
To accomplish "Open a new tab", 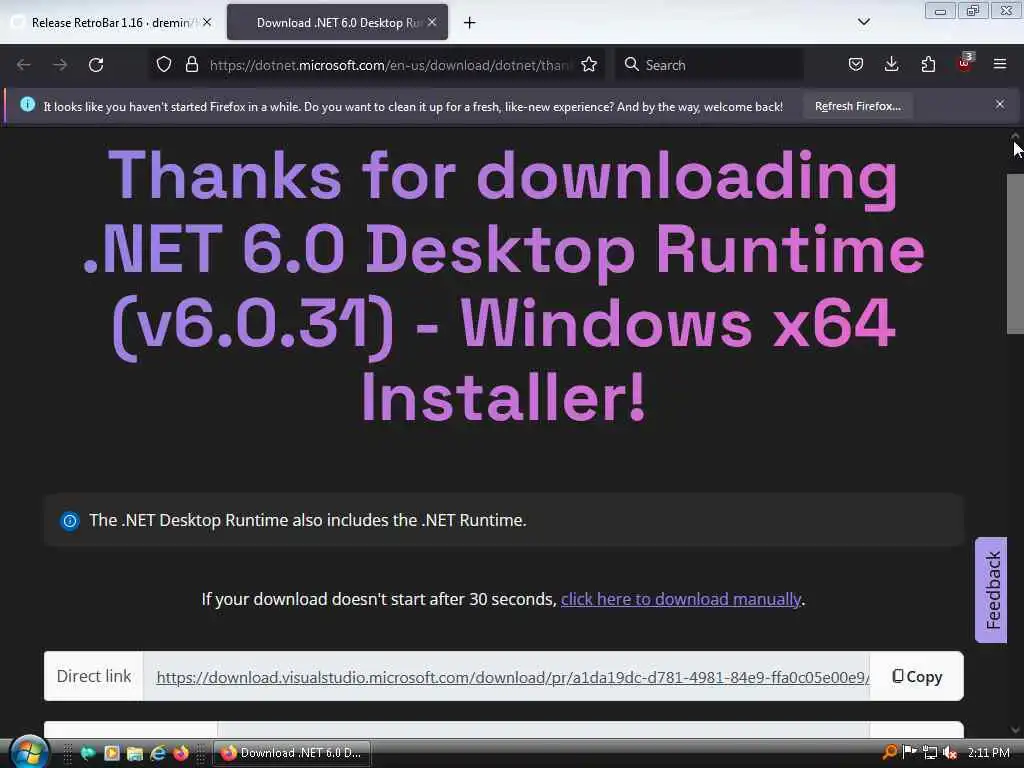I will (x=469, y=23).
